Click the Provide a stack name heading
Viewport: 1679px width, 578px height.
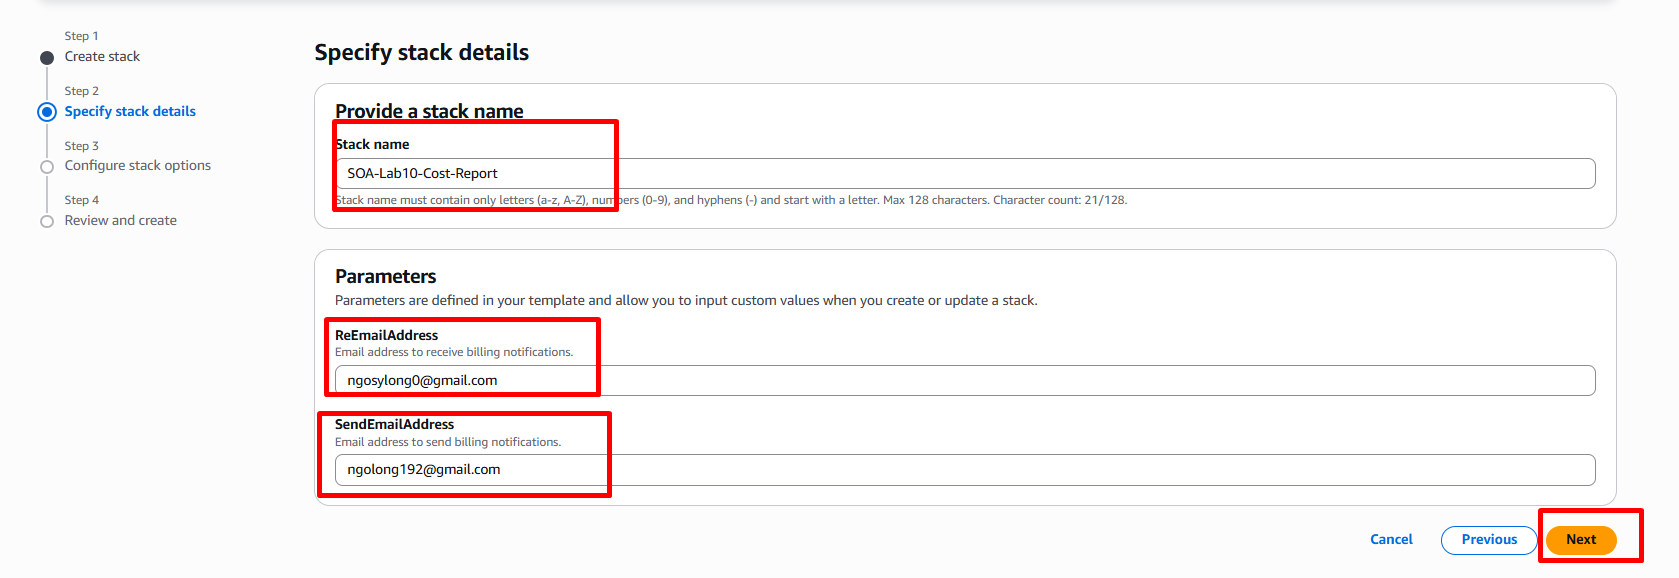pos(429,111)
